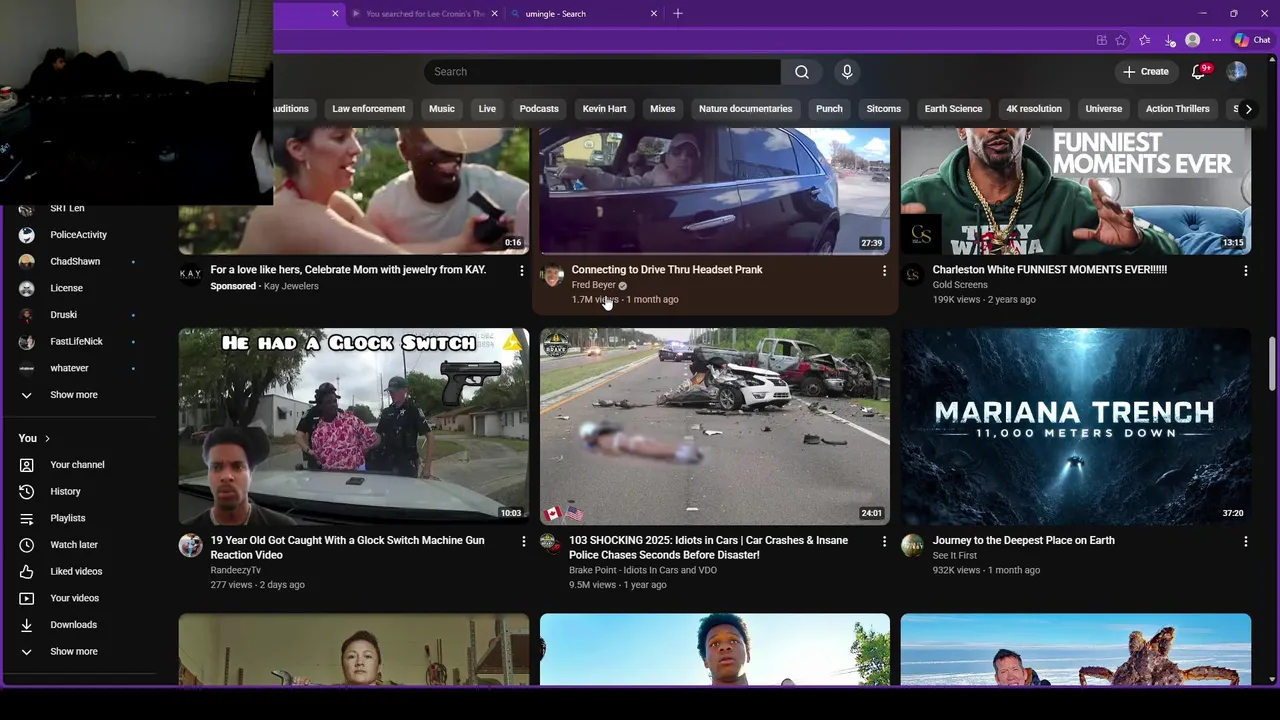The width and height of the screenshot is (1280, 720).
Task: Open the browser settings ellipsis menu
Action: tap(1216, 40)
